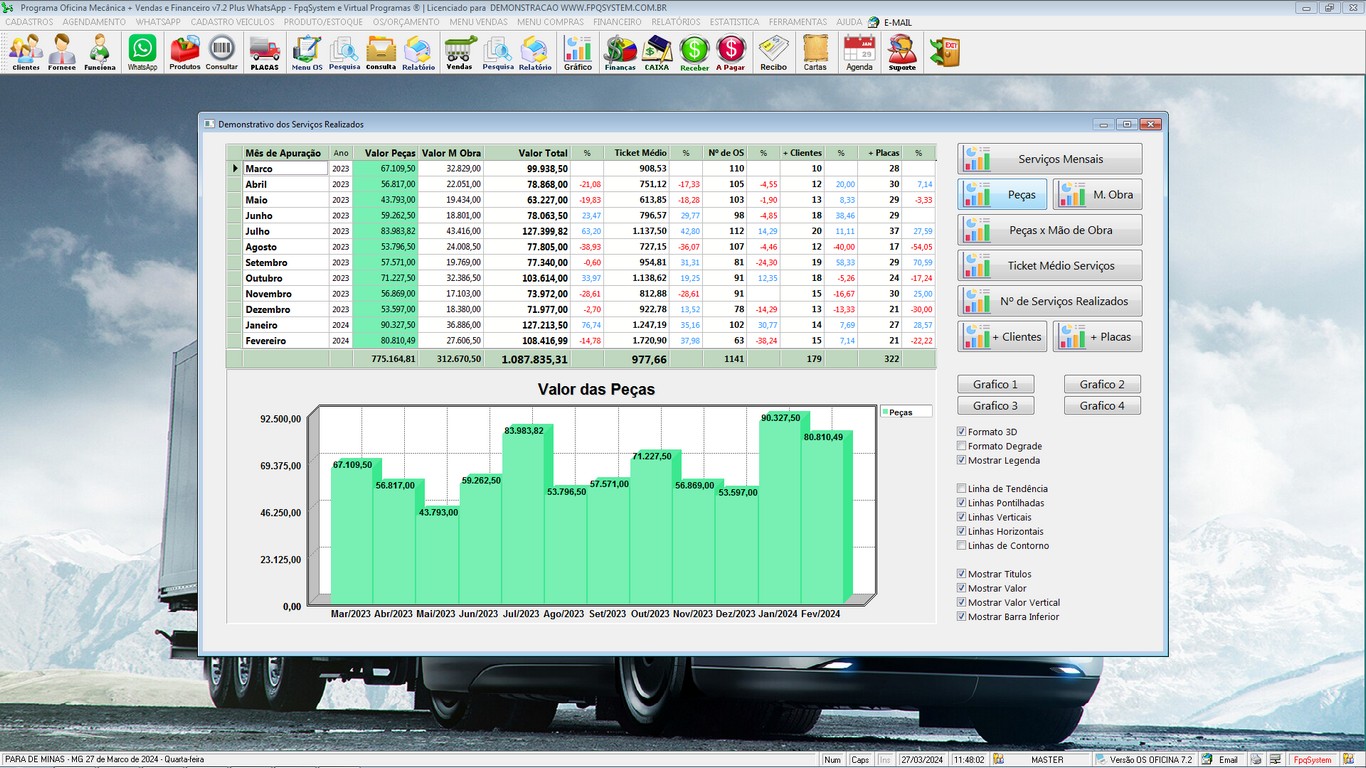Image resolution: width=1366 pixels, height=768 pixels.
Task: Open the Agenda calendar icon
Action: coord(859,52)
